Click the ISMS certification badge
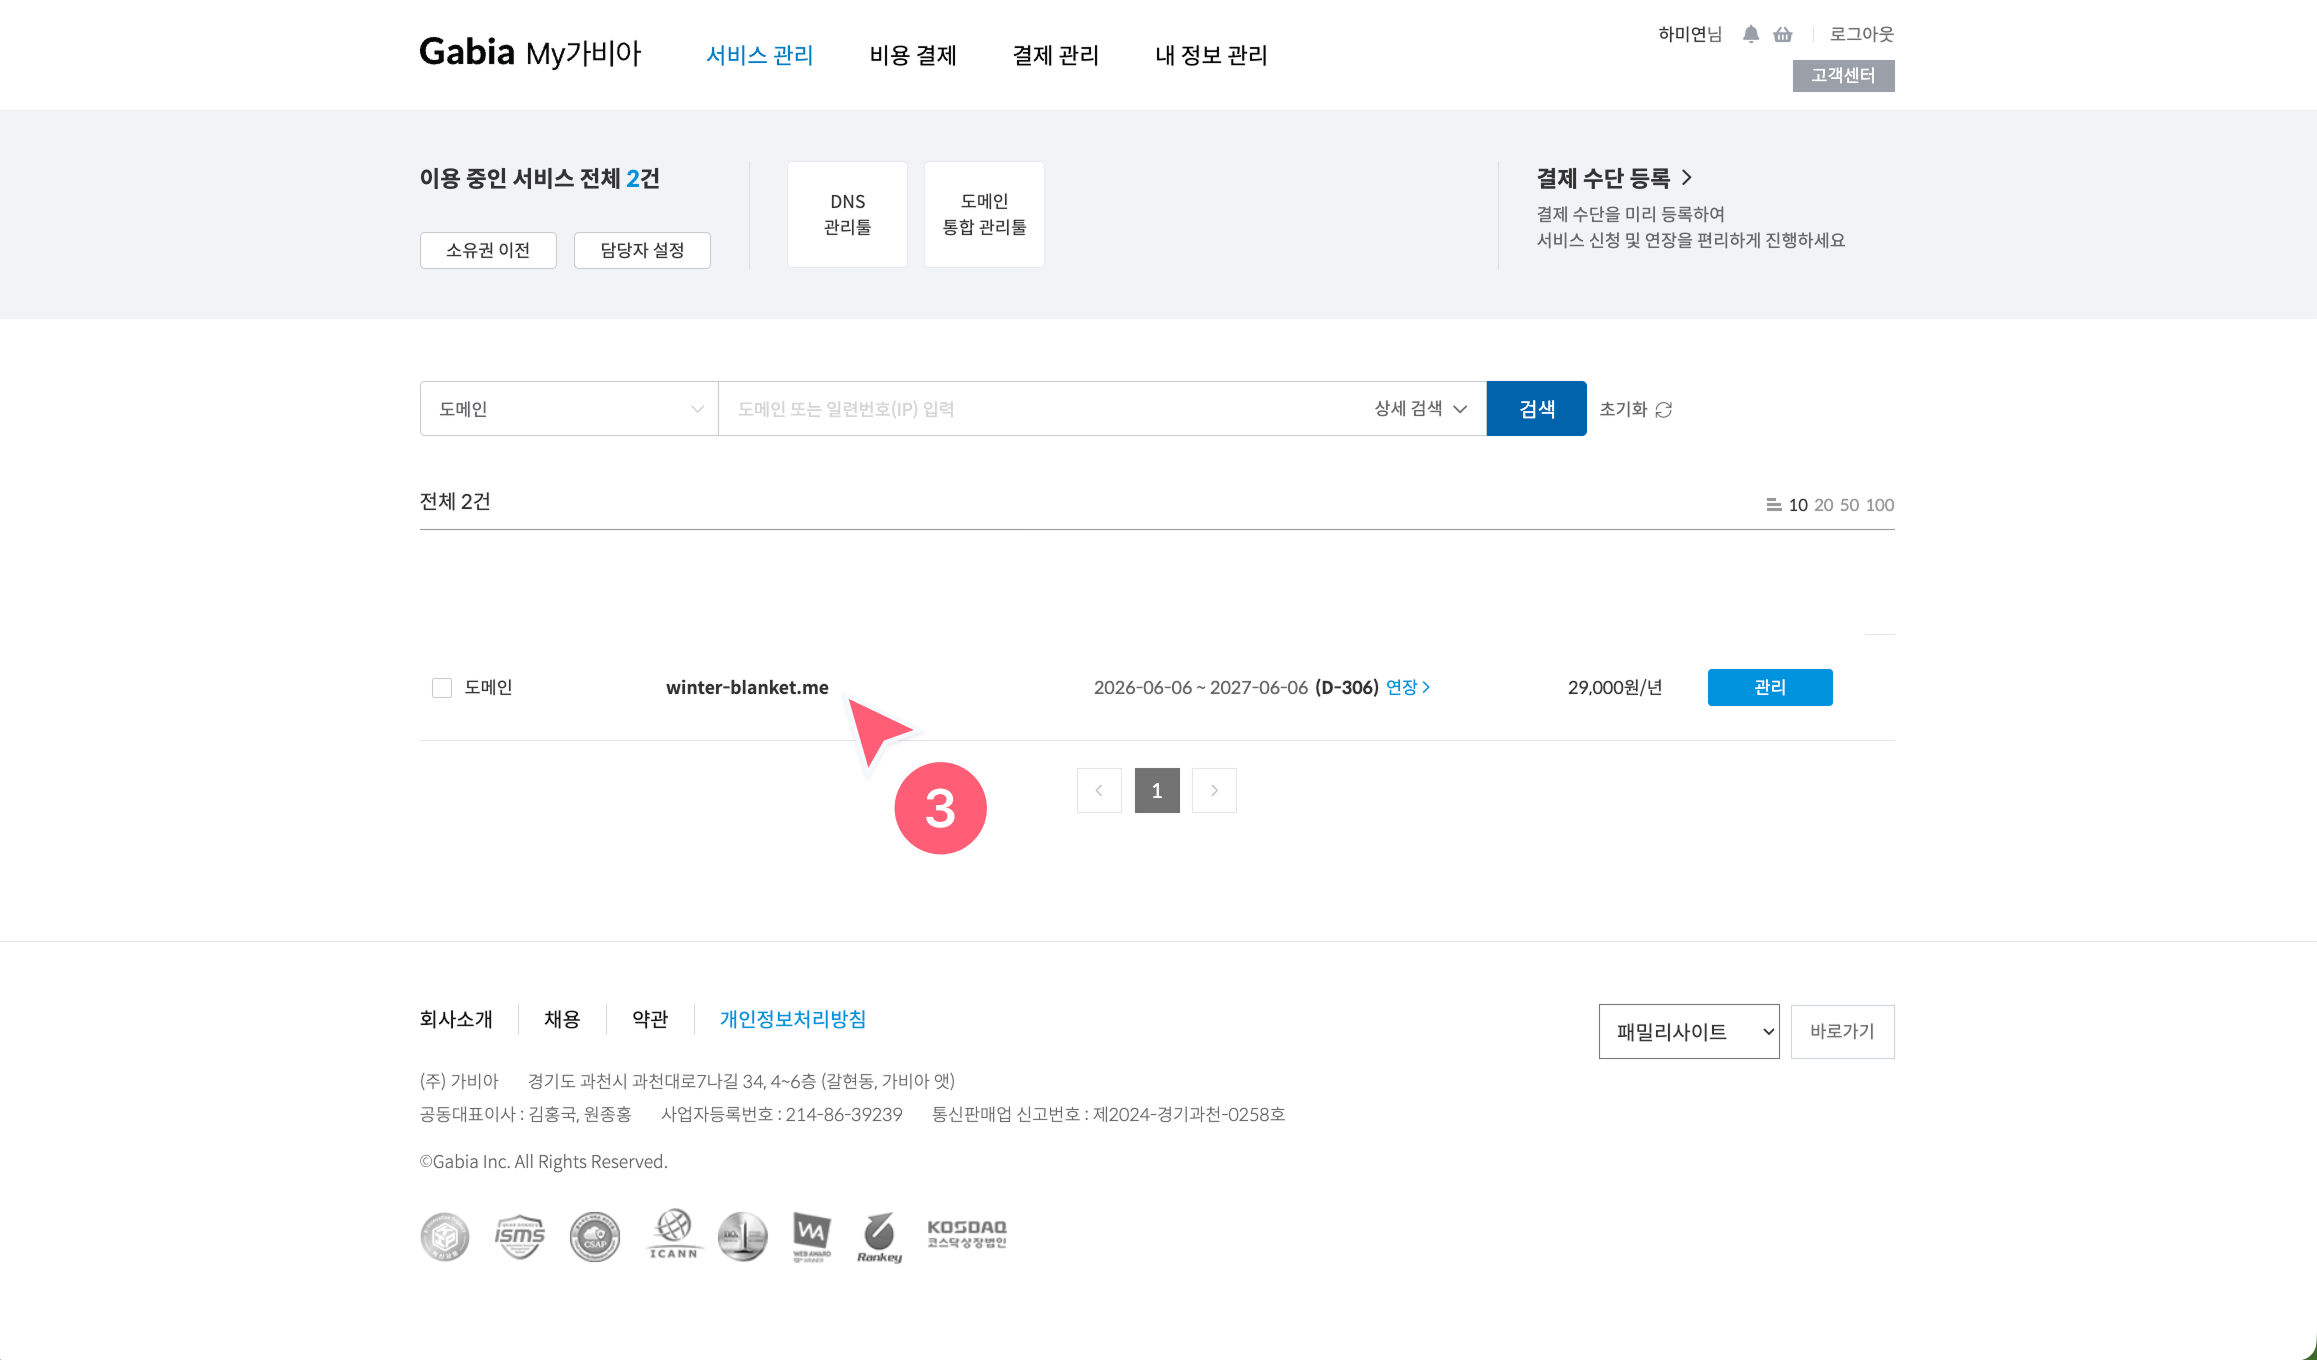 (520, 1237)
